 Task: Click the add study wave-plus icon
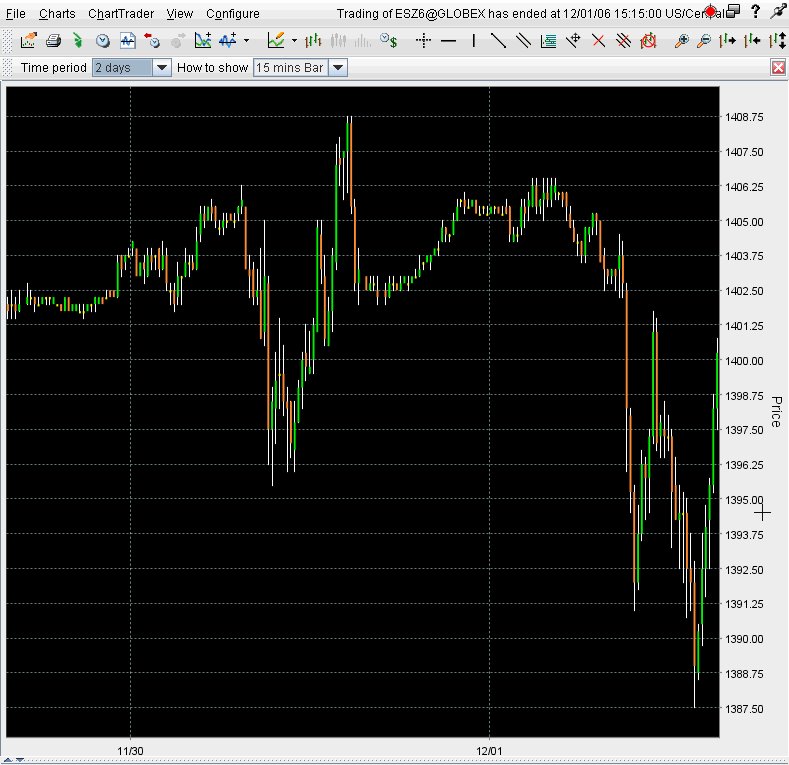click(x=228, y=40)
